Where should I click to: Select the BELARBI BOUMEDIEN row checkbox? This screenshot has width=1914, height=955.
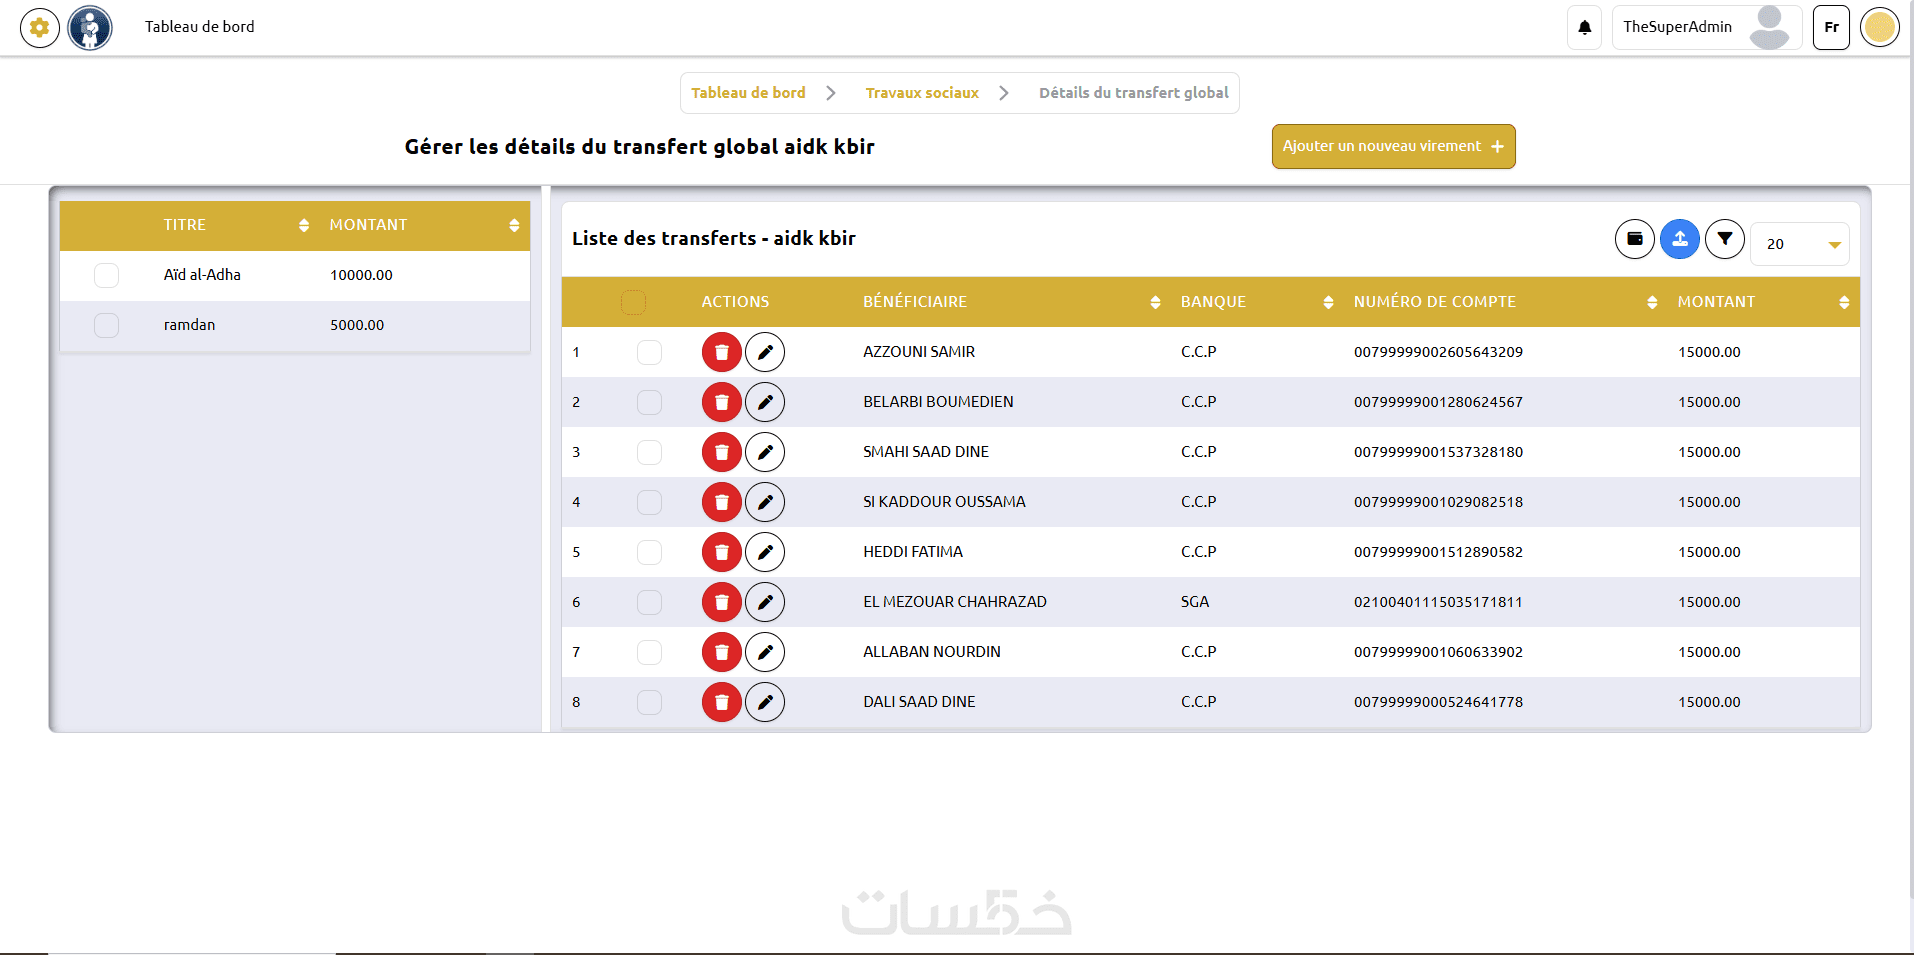pyautogui.click(x=650, y=402)
